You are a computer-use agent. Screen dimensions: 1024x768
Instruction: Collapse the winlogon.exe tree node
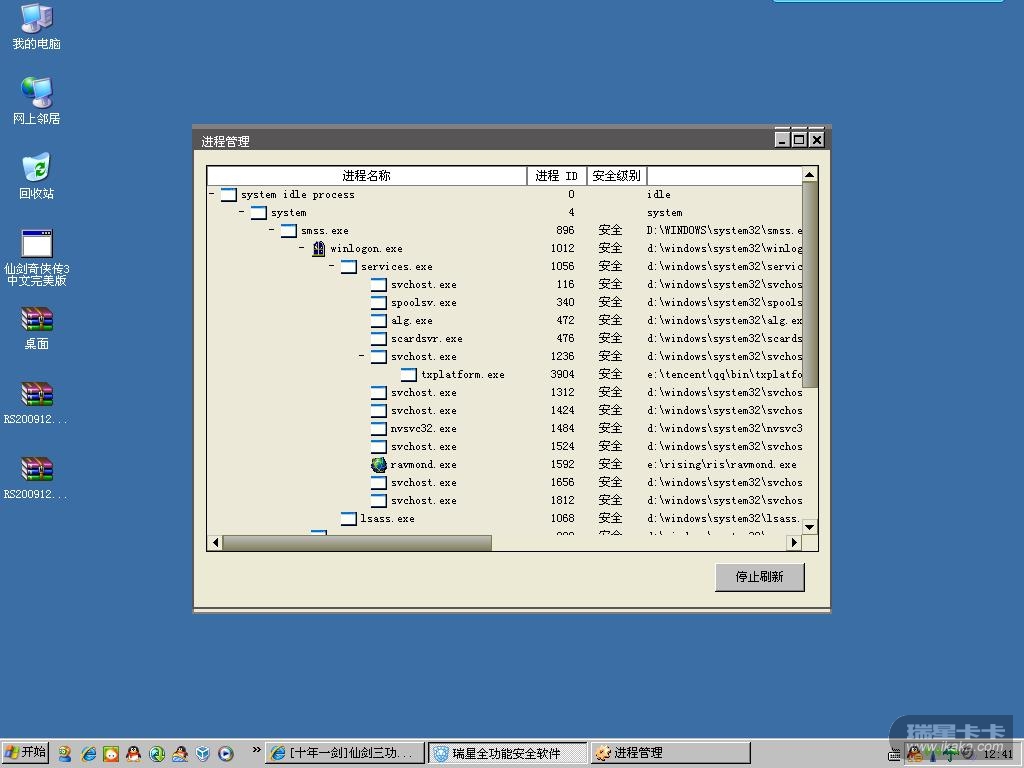(302, 249)
